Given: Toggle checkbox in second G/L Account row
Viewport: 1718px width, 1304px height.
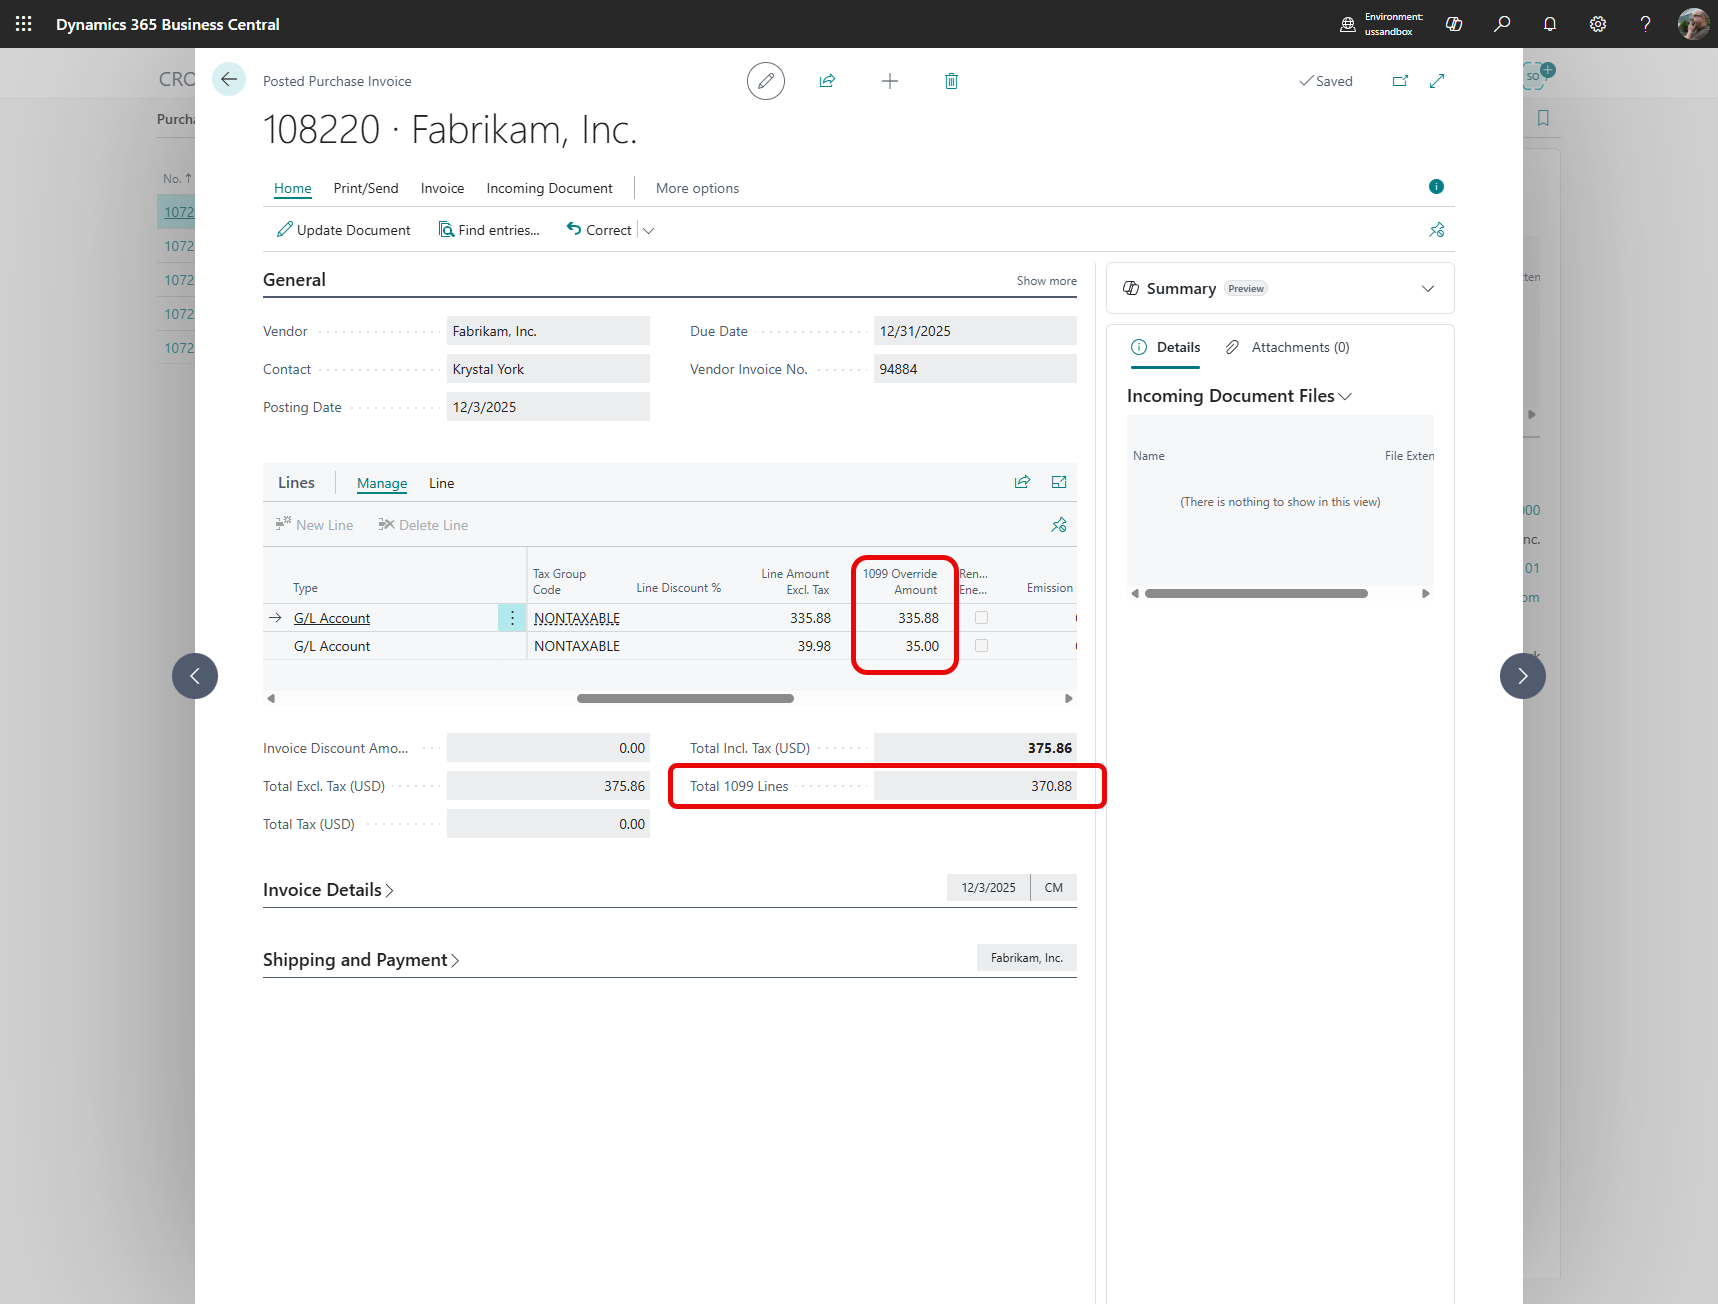Looking at the screenshot, I should pyautogui.click(x=981, y=646).
